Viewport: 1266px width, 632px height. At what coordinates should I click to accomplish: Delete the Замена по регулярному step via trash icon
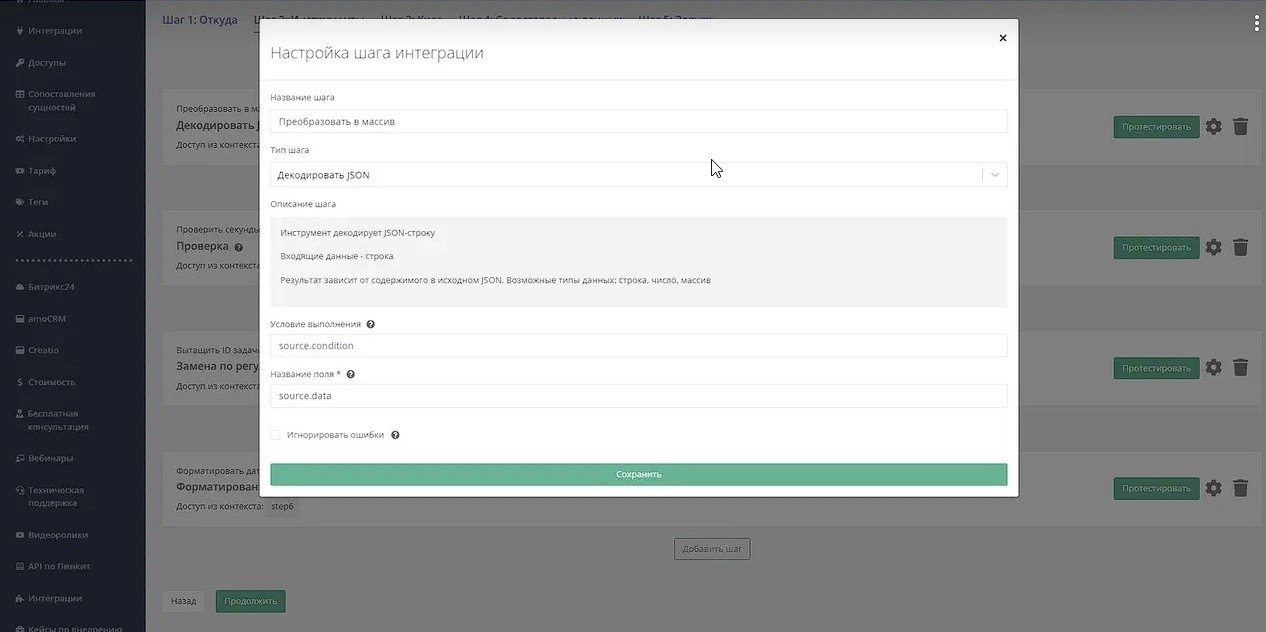point(1240,367)
